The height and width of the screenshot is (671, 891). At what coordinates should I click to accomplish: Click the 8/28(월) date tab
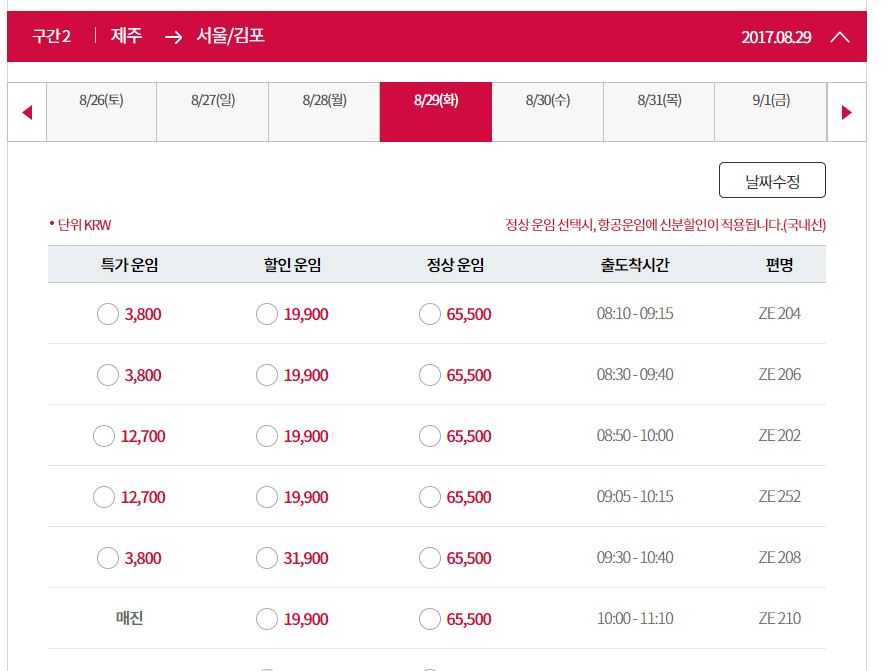(324, 100)
